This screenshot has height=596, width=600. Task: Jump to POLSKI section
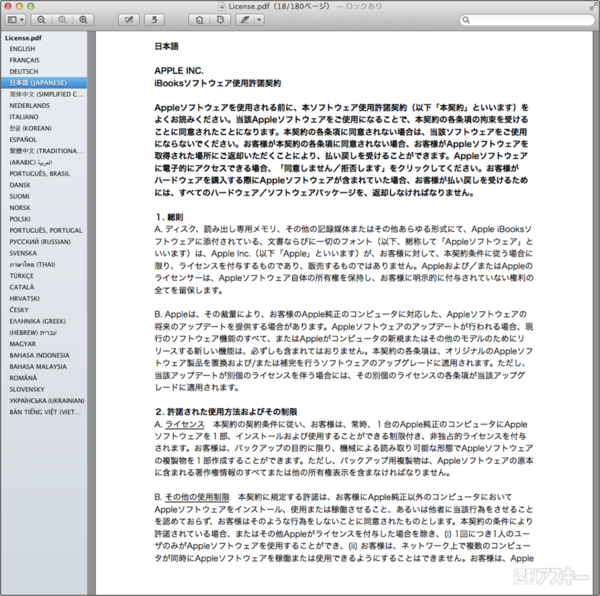(x=20, y=219)
